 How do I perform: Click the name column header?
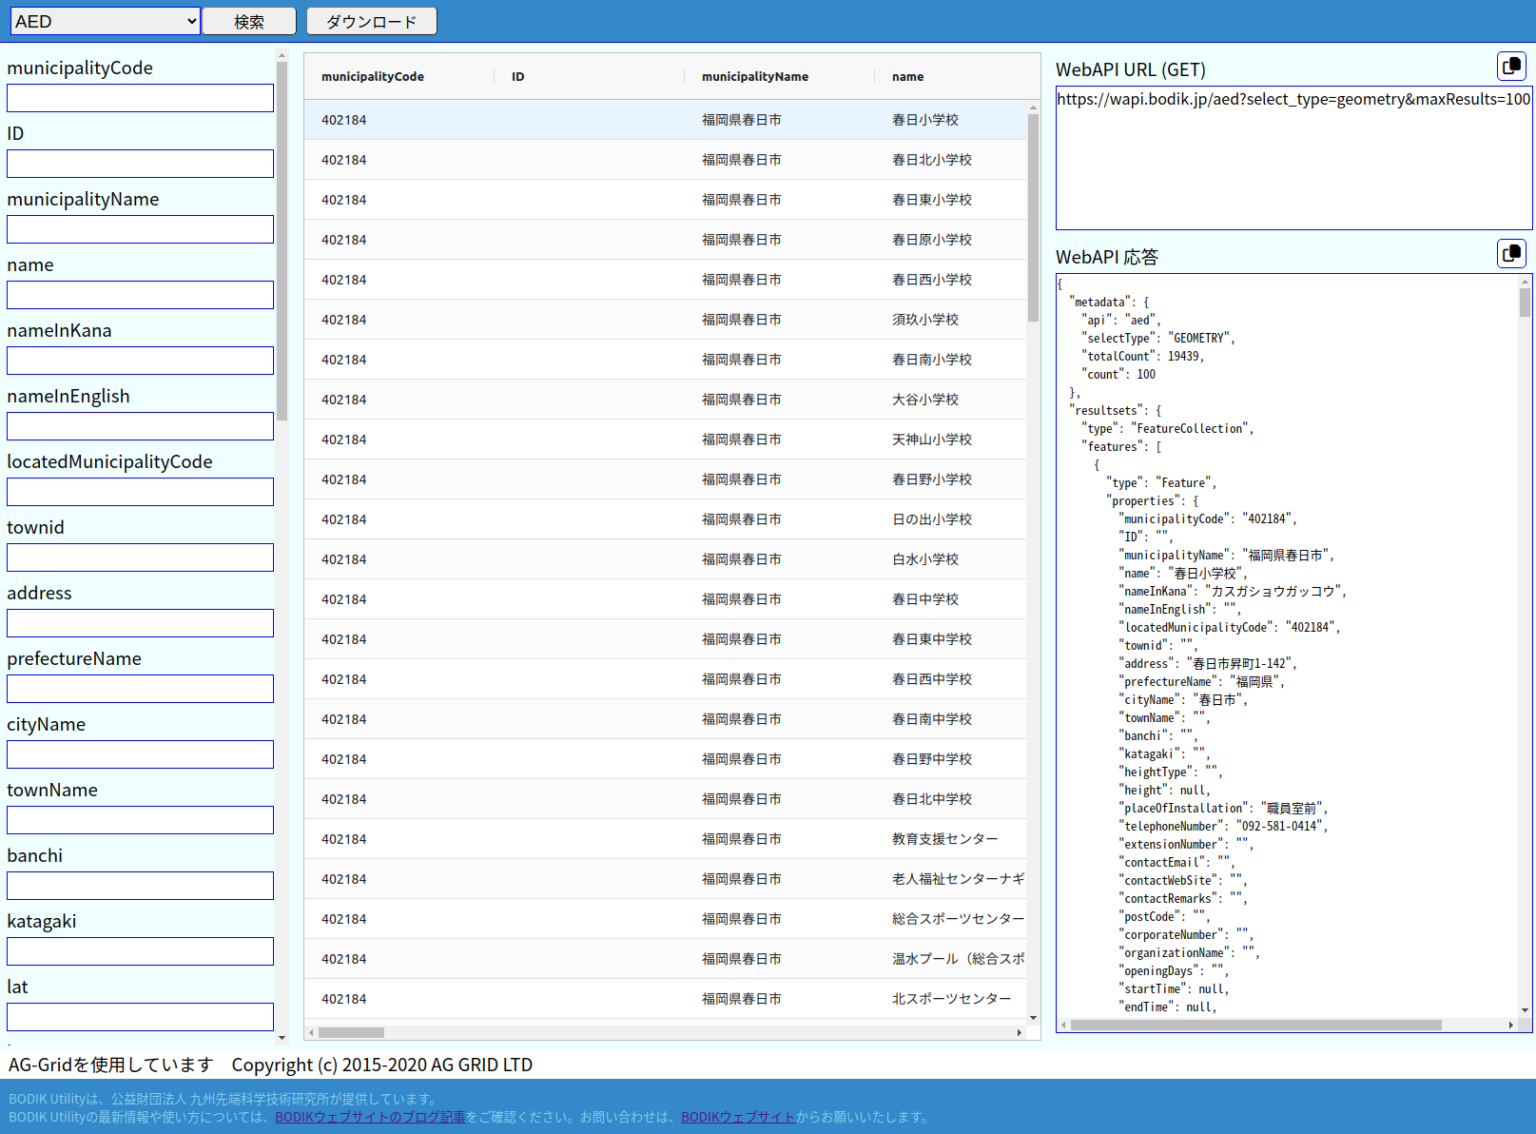907,77
